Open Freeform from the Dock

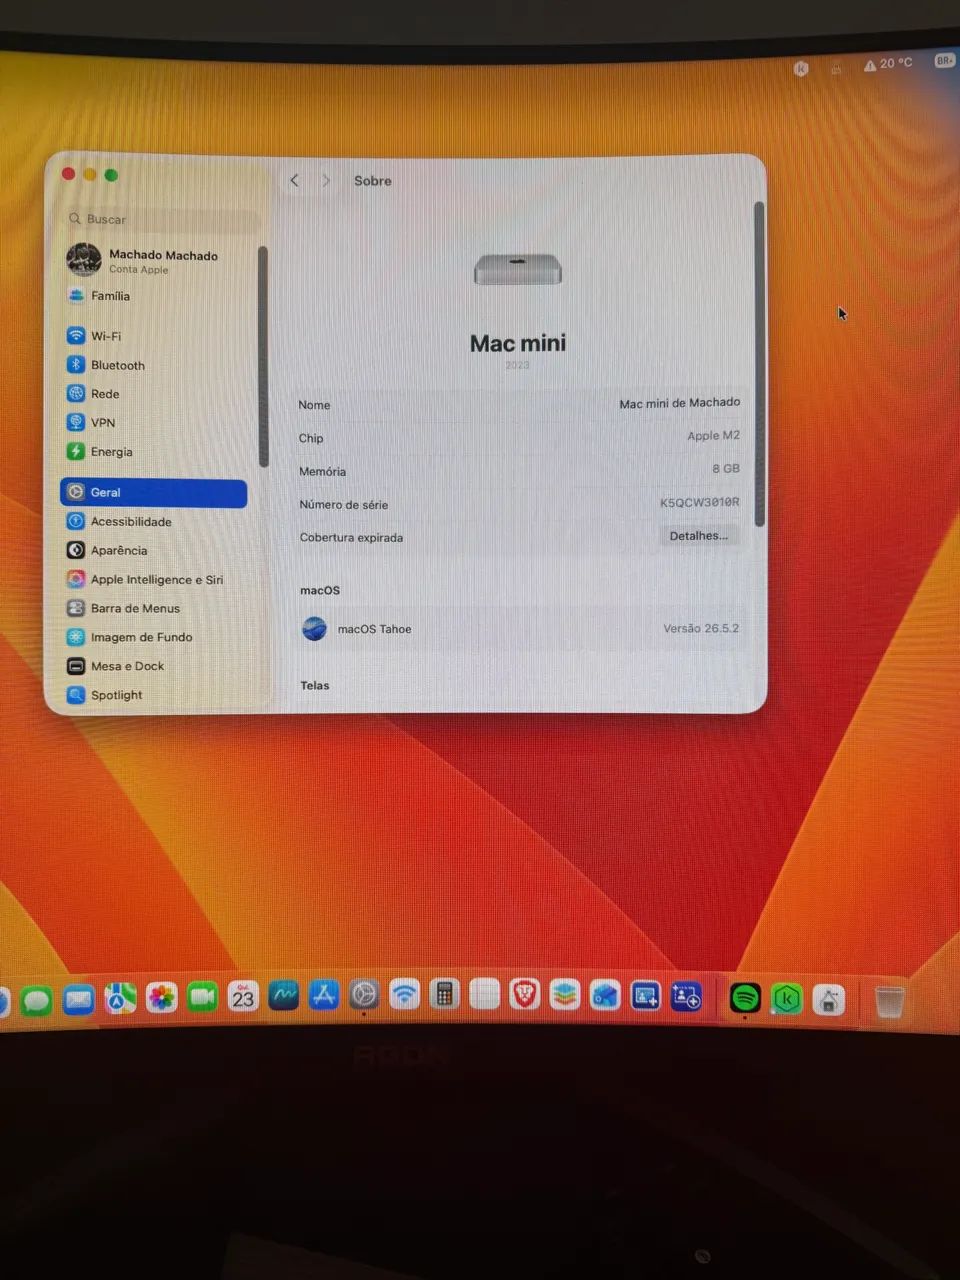pos(283,996)
